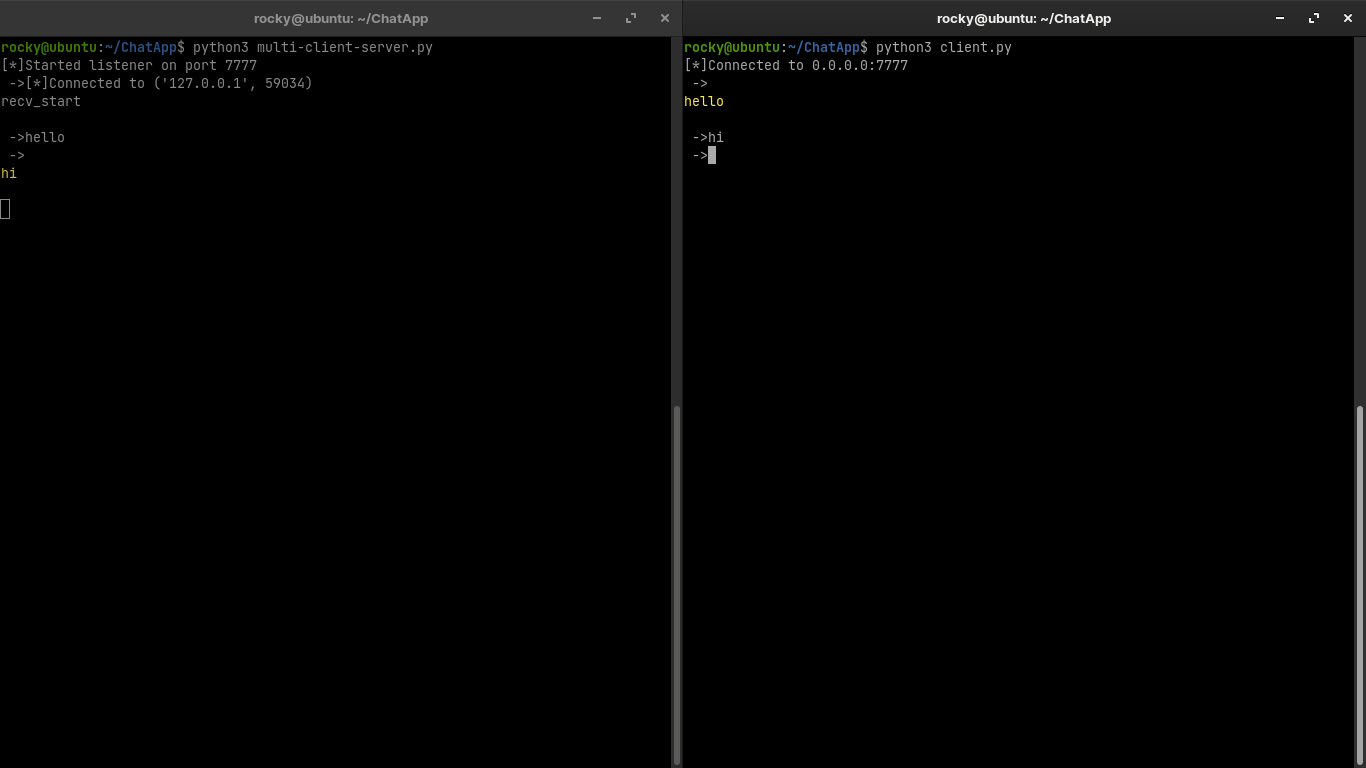This screenshot has height=768, width=1366.
Task: Select the yellow hello message in client terminal
Action: pyautogui.click(x=703, y=101)
